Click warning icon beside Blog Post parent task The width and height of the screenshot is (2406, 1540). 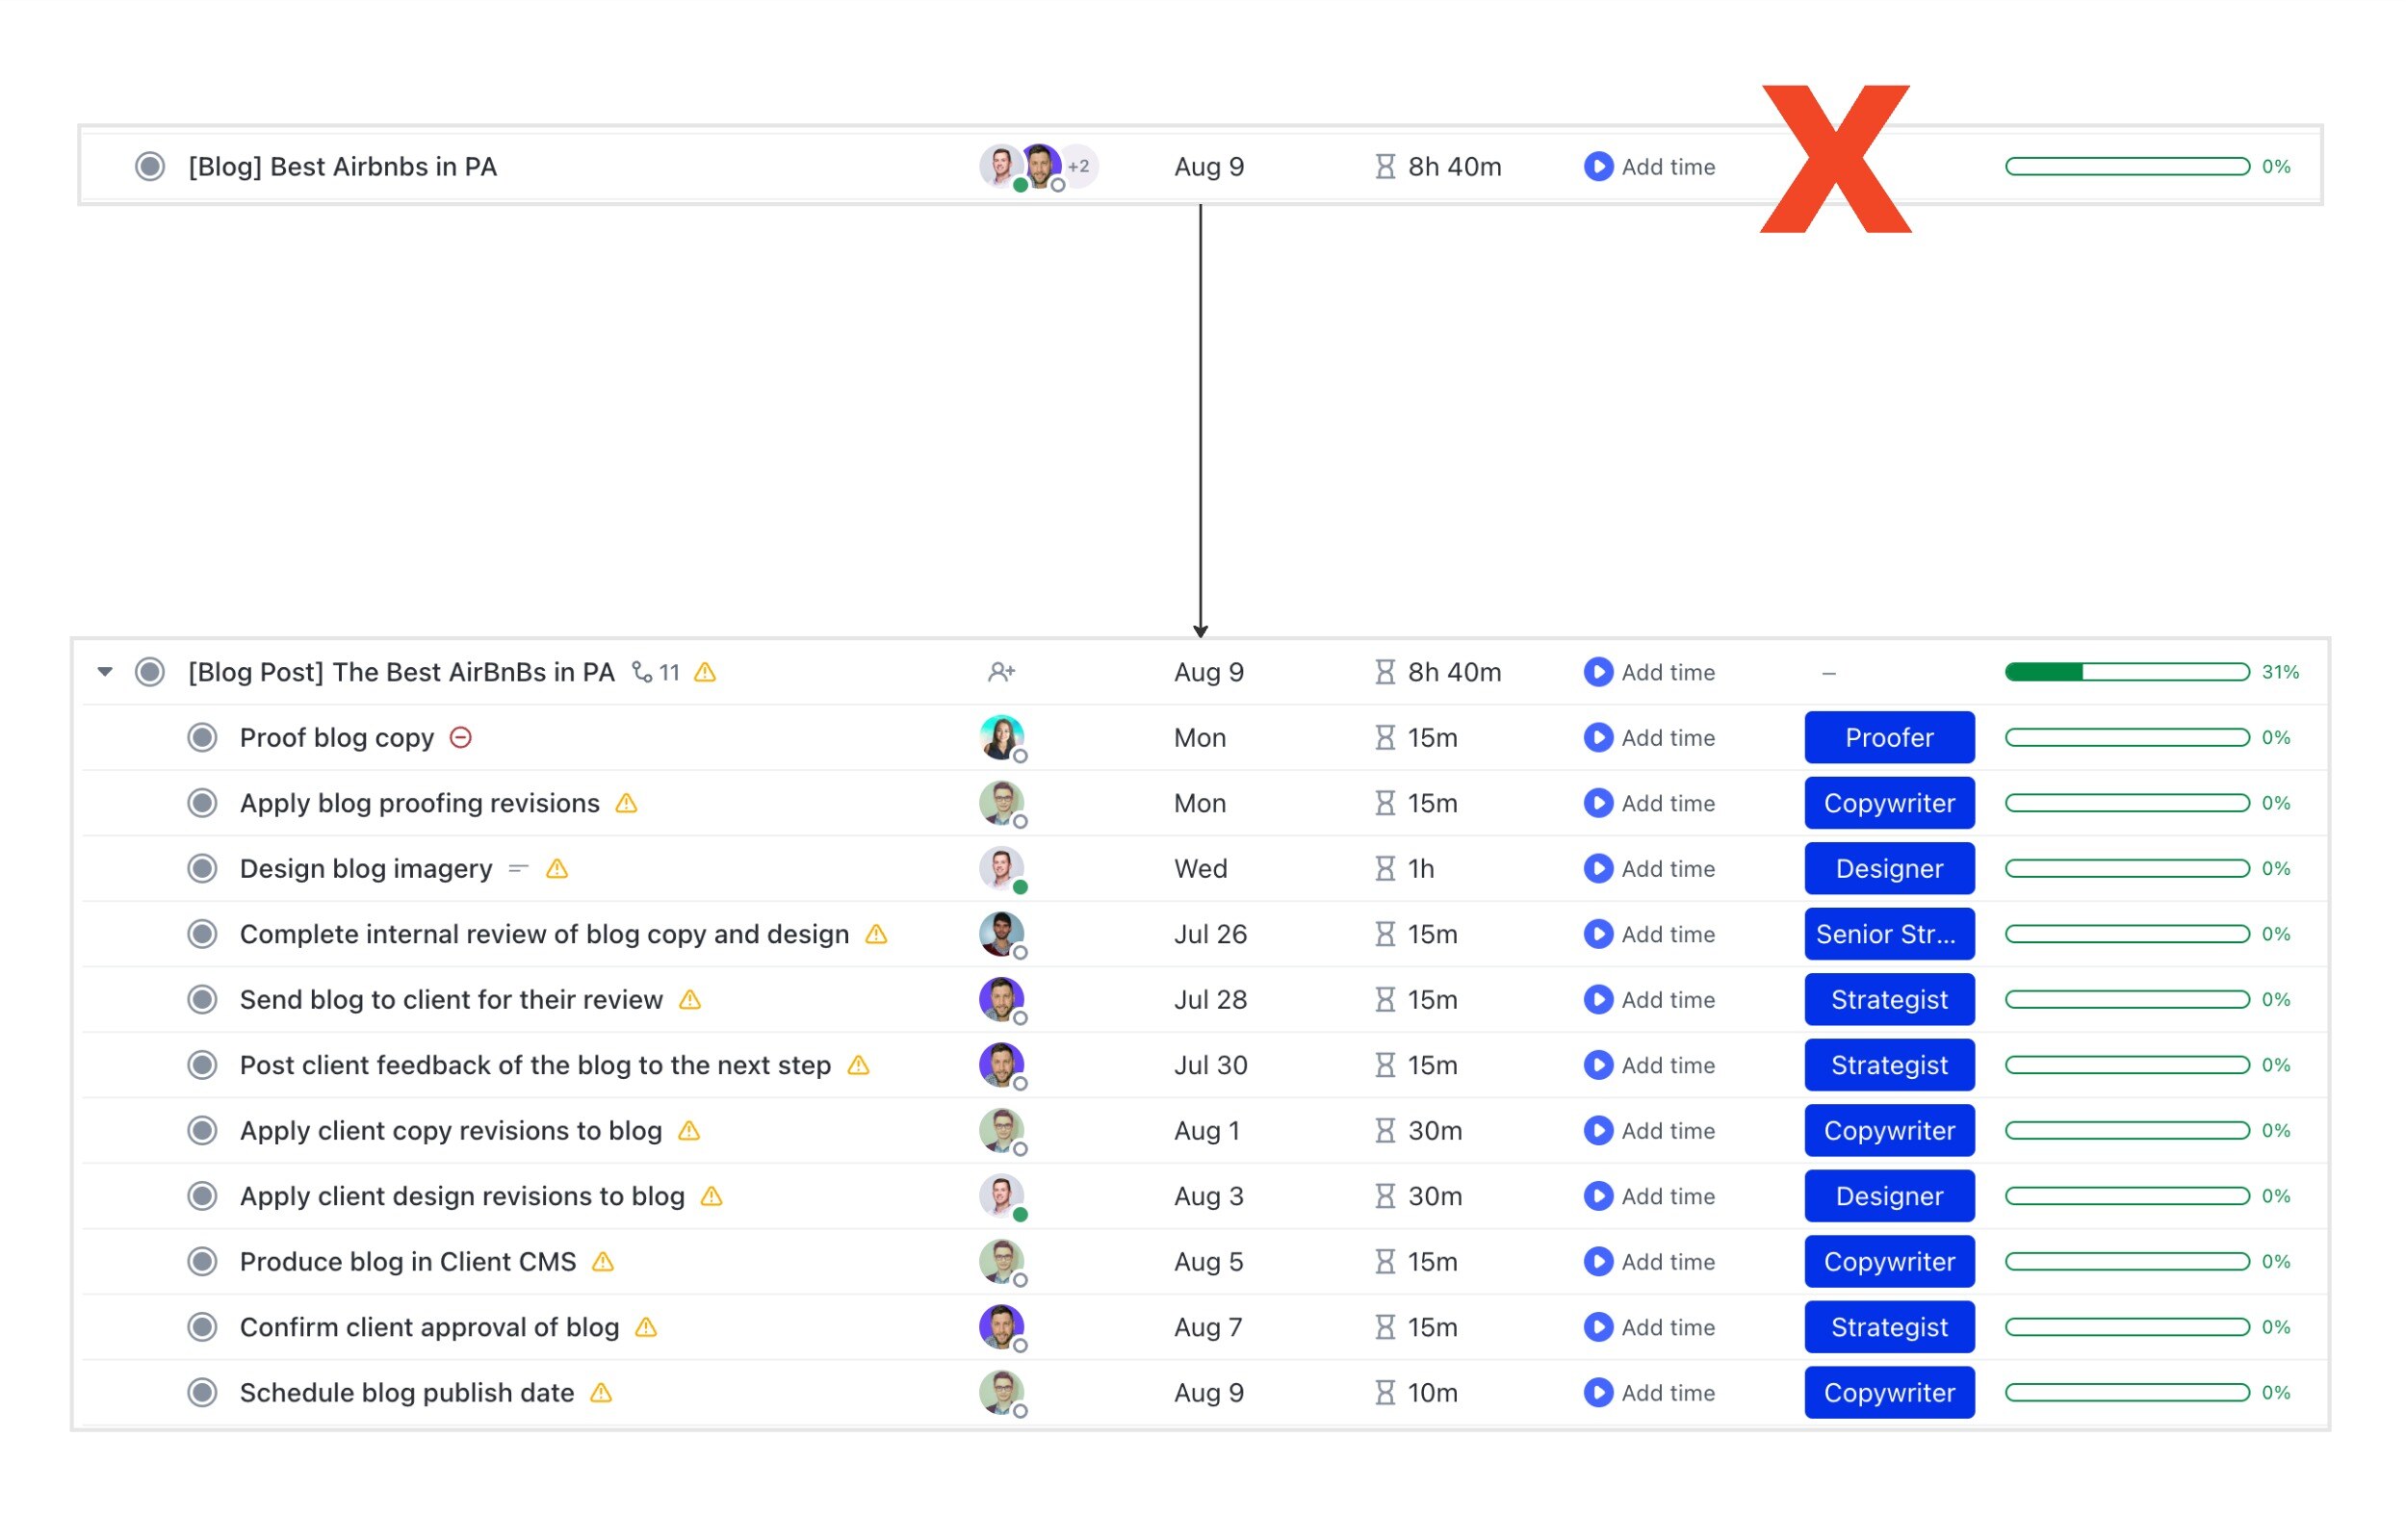705,672
